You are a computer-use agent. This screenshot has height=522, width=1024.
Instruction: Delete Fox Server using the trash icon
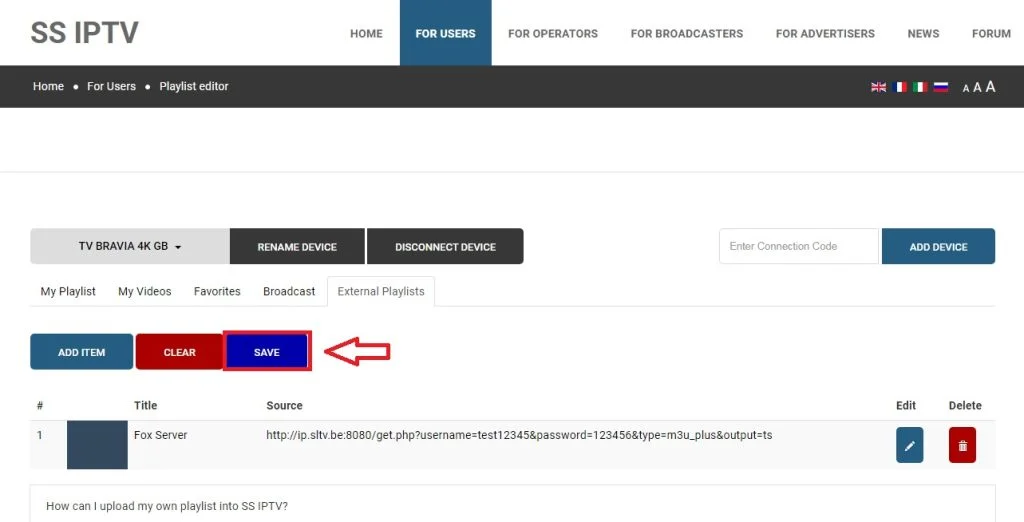click(962, 445)
